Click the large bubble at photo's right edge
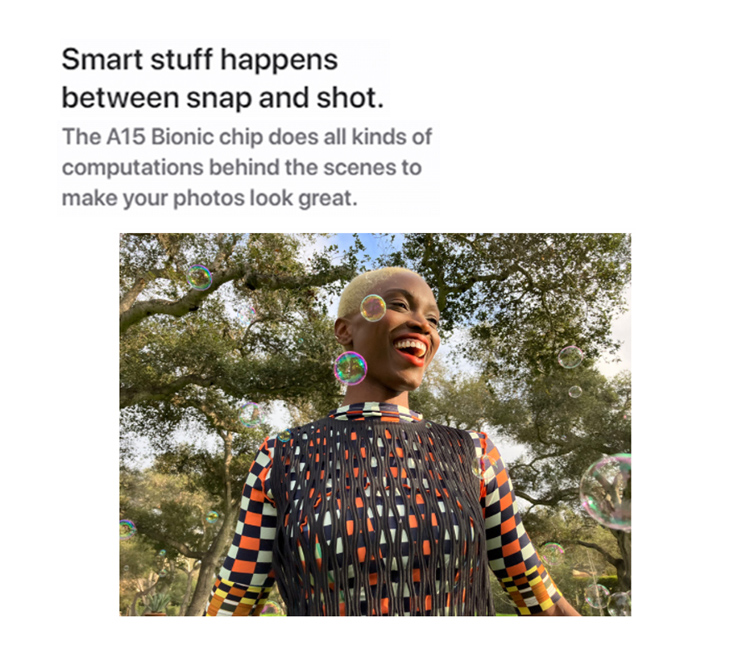 (x=606, y=492)
